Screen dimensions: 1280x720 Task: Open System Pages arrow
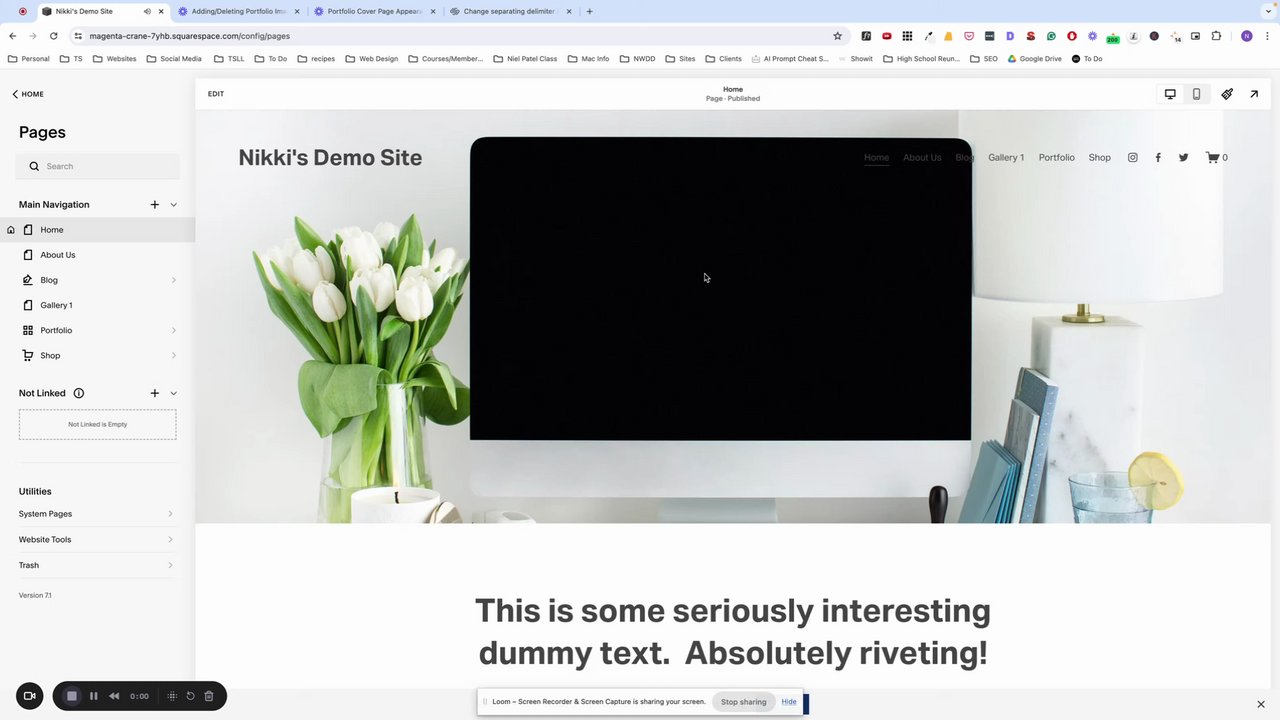point(170,514)
